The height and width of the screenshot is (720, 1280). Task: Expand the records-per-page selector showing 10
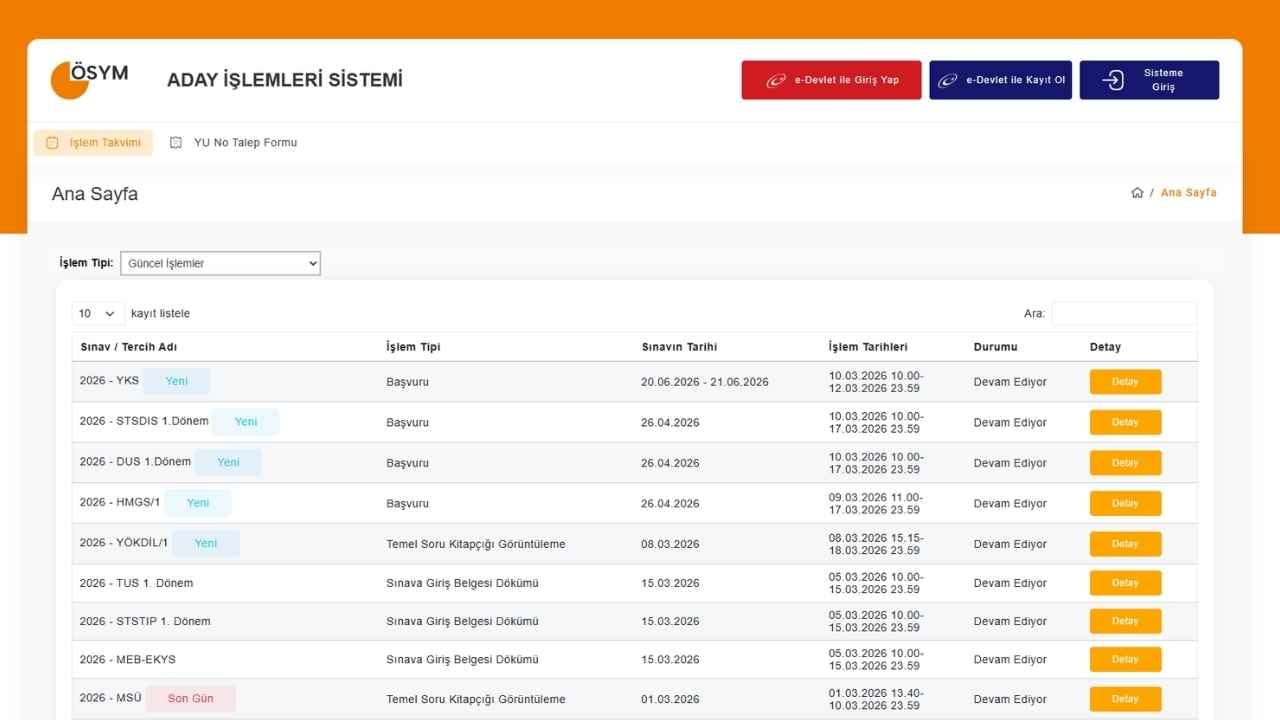[x=98, y=314]
